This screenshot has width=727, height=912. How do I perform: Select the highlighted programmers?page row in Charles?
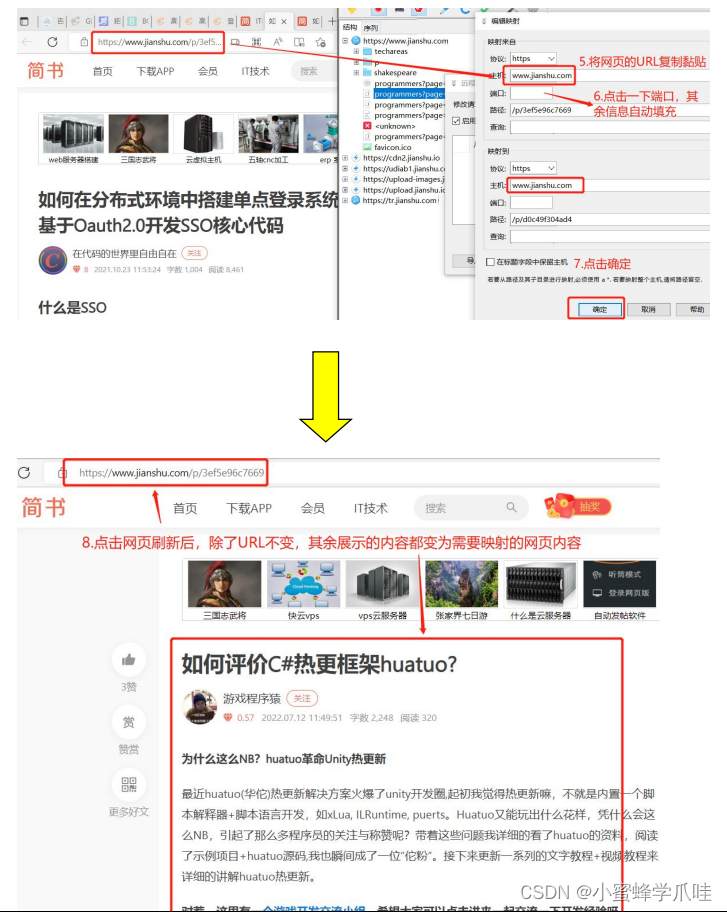(x=409, y=94)
